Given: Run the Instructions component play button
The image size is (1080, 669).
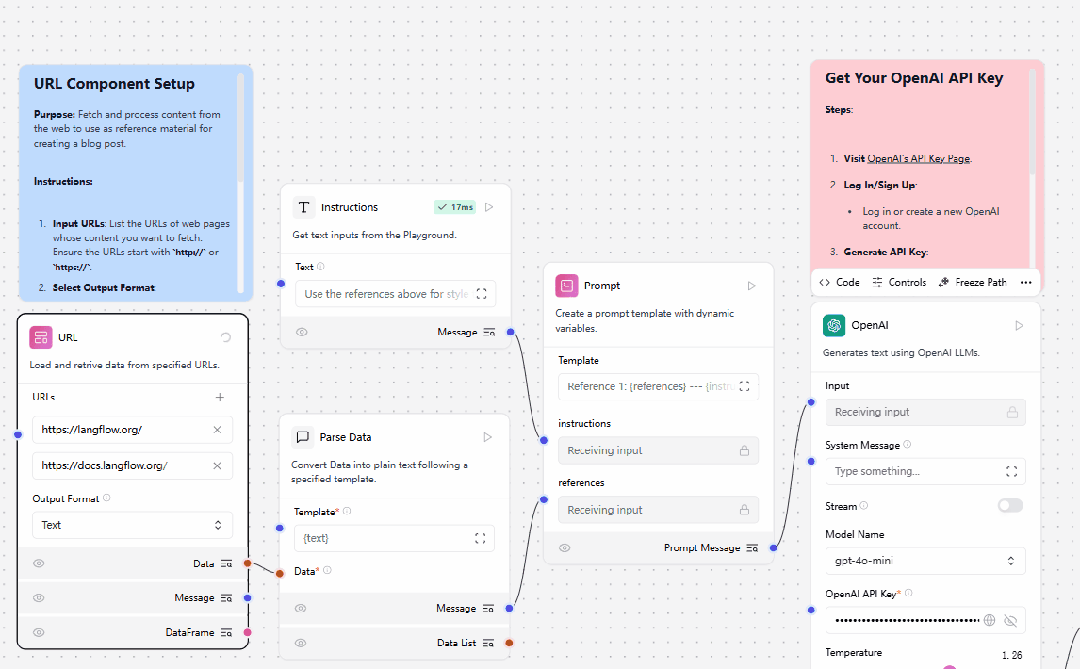Looking at the screenshot, I should click(489, 207).
